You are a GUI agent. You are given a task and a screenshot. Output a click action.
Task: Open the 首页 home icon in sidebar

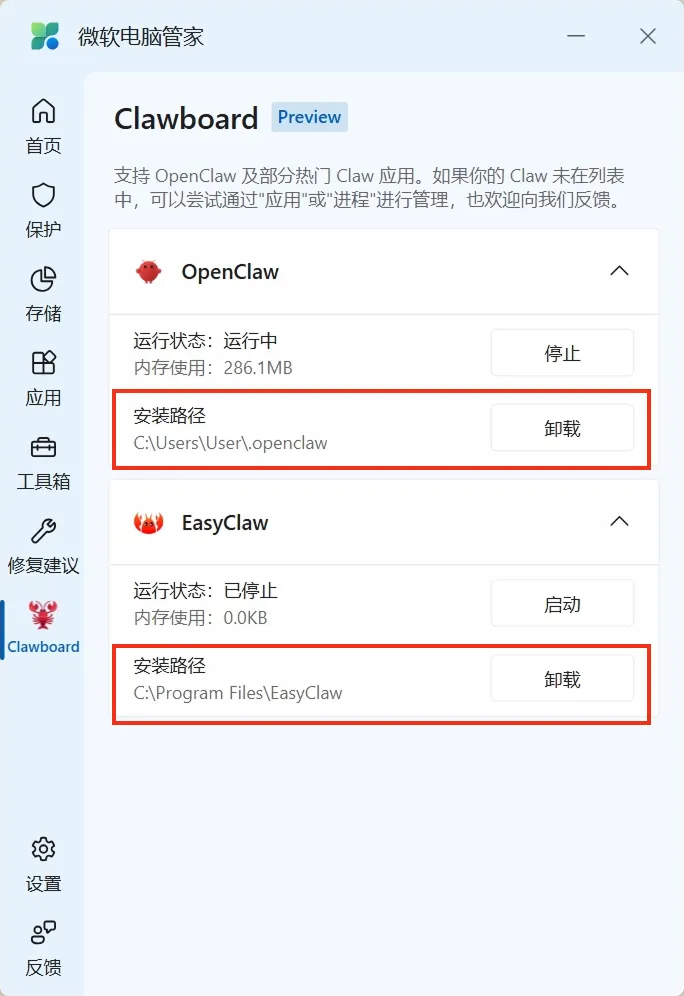[x=43, y=111]
